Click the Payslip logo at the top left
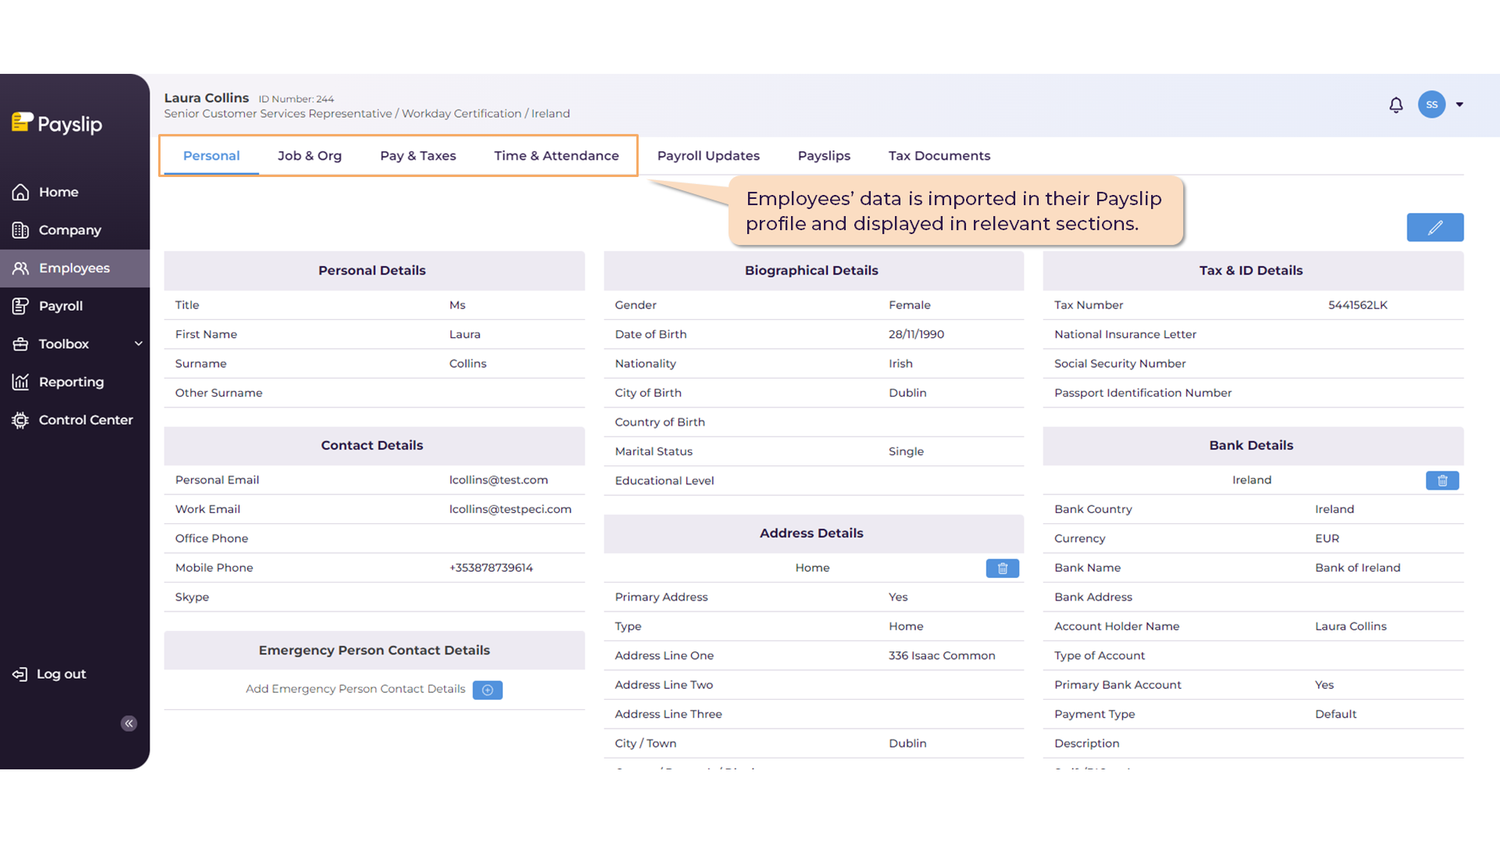The height and width of the screenshot is (844, 1500). pyautogui.click(x=56, y=123)
